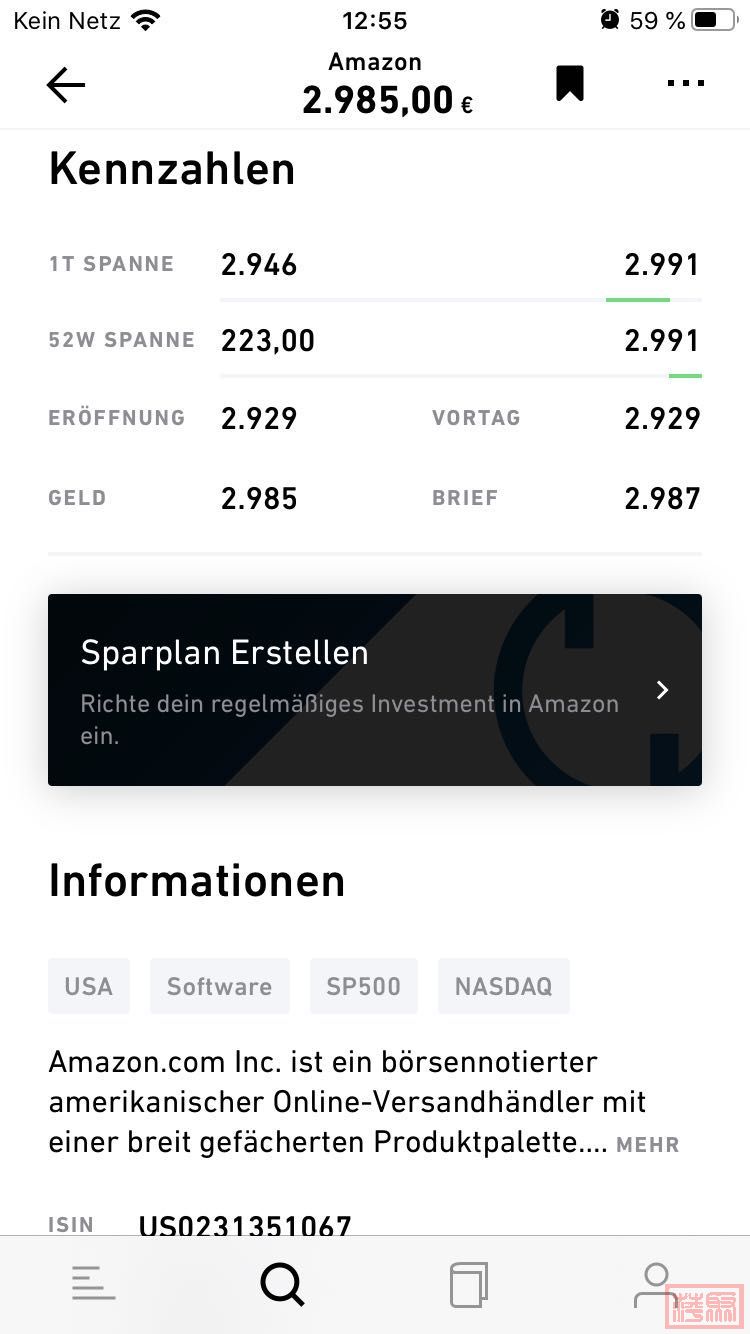
Task: Expand description with MEHR
Action: click(648, 1145)
